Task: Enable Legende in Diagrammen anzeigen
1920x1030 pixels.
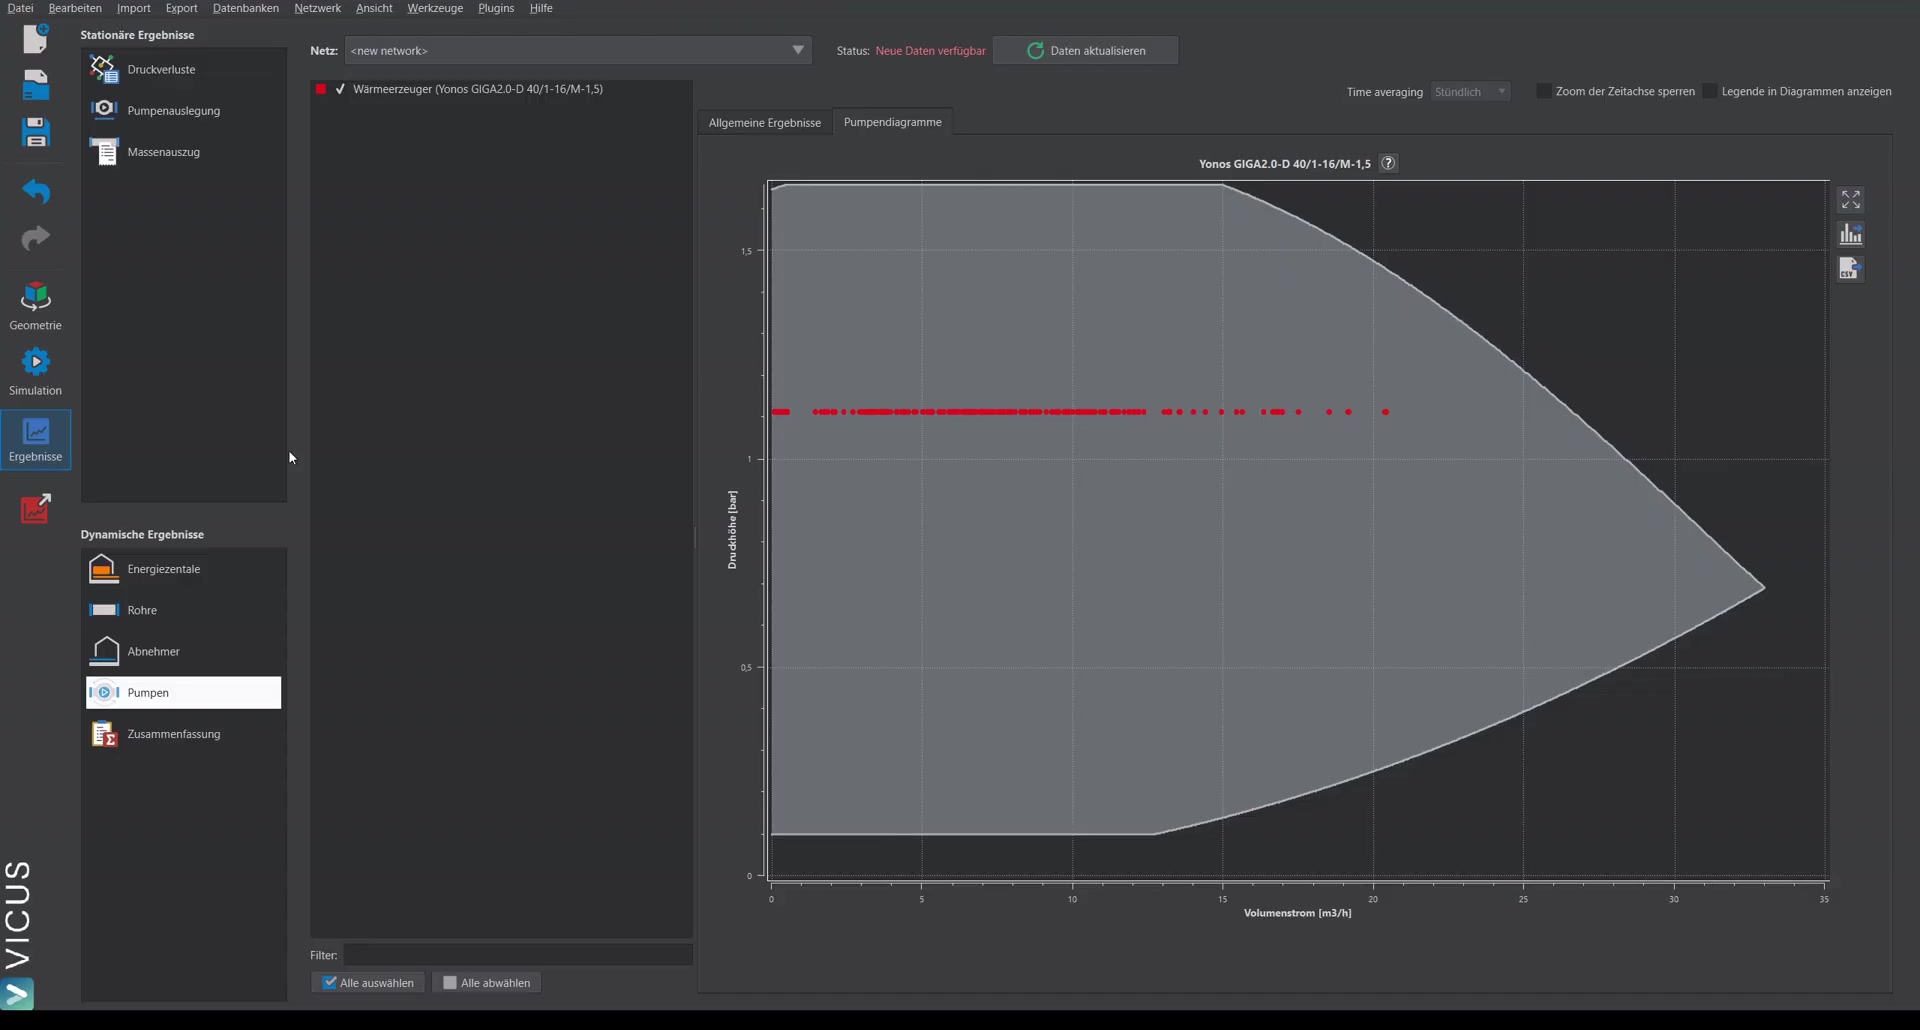Action: point(1710,91)
